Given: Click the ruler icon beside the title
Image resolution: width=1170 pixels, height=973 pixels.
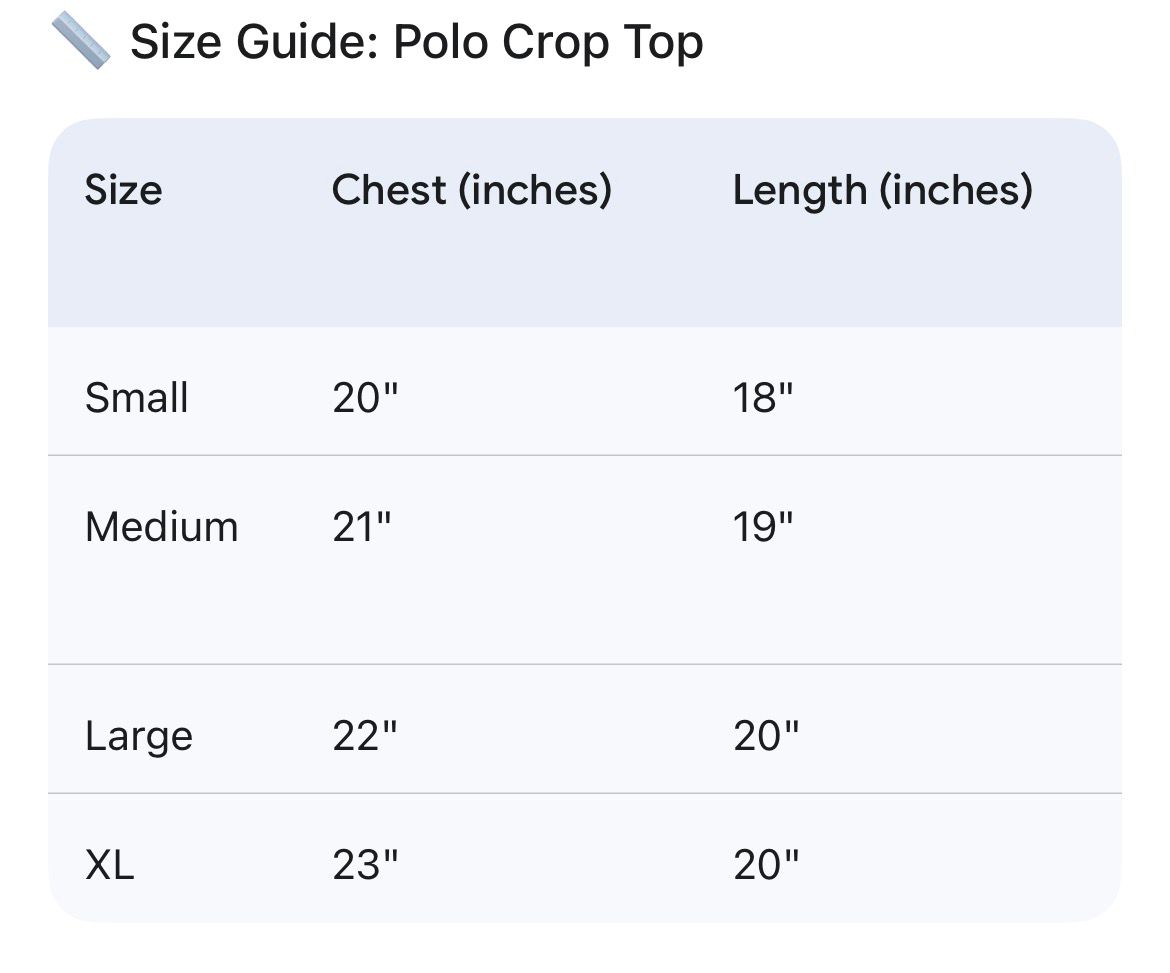Looking at the screenshot, I should click(81, 41).
